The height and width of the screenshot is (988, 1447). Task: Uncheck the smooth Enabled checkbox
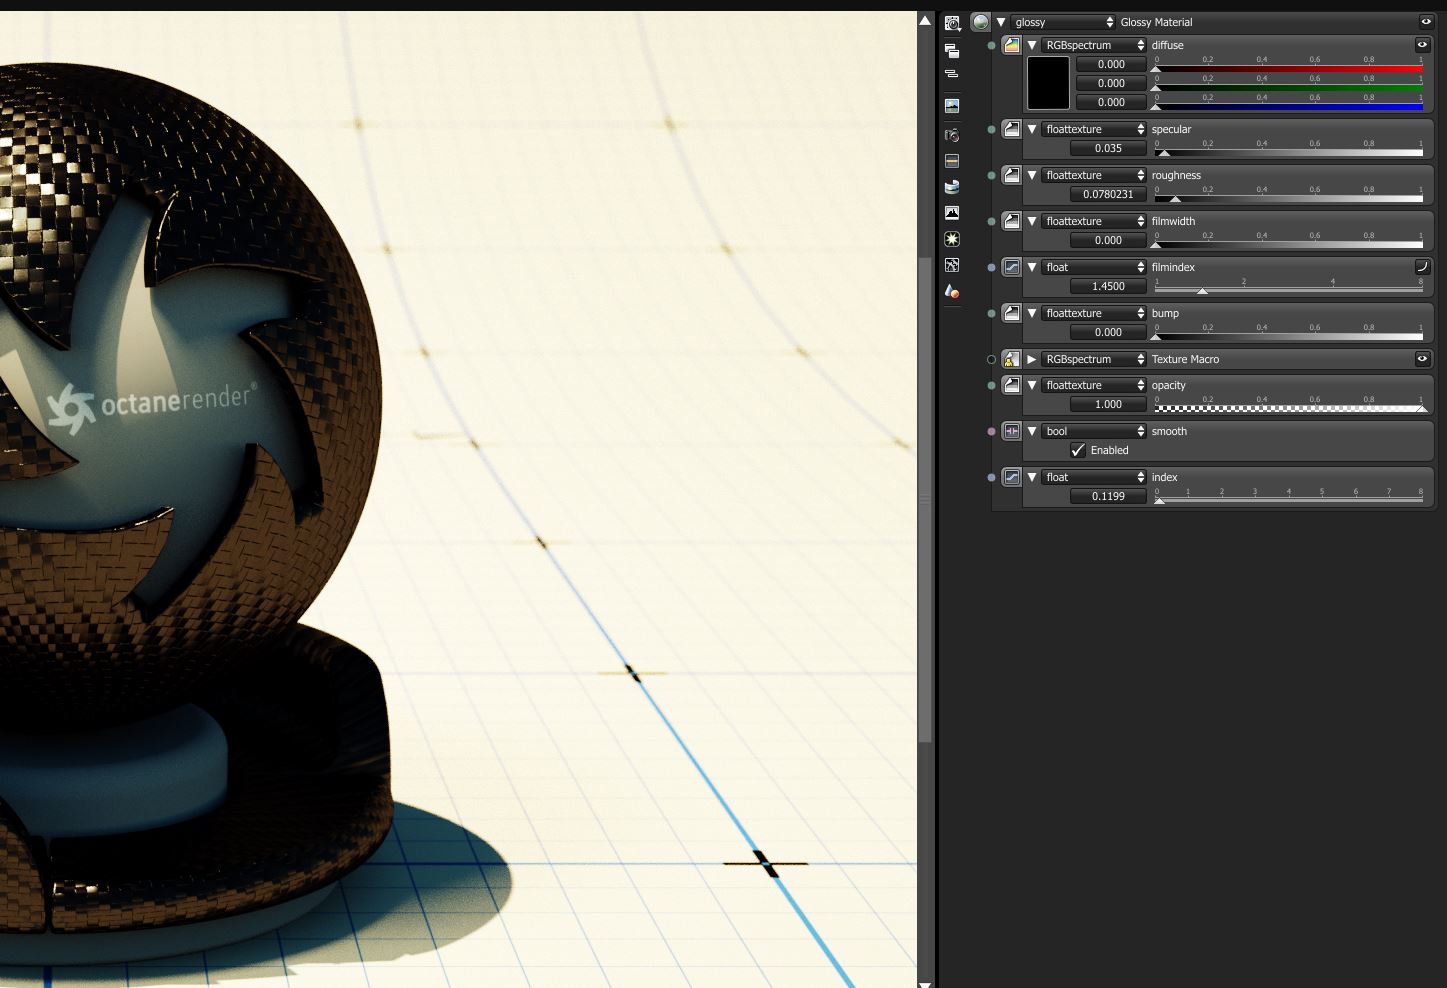pyautogui.click(x=1078, y=450)
